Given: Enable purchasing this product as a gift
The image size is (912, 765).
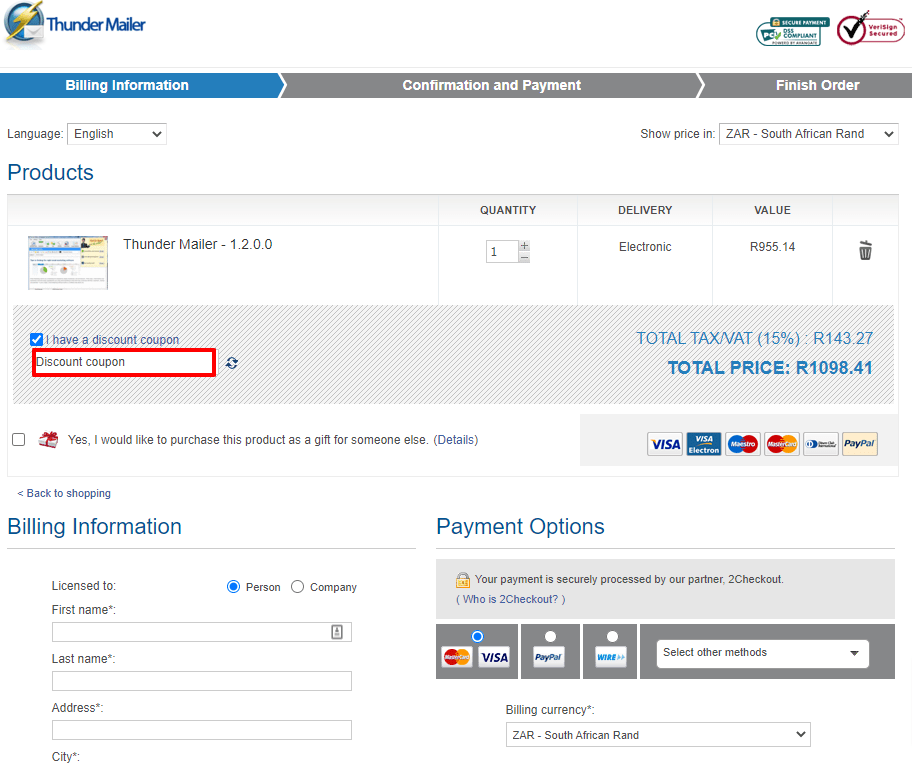Looking at the screenshot, I should point(18,439).
